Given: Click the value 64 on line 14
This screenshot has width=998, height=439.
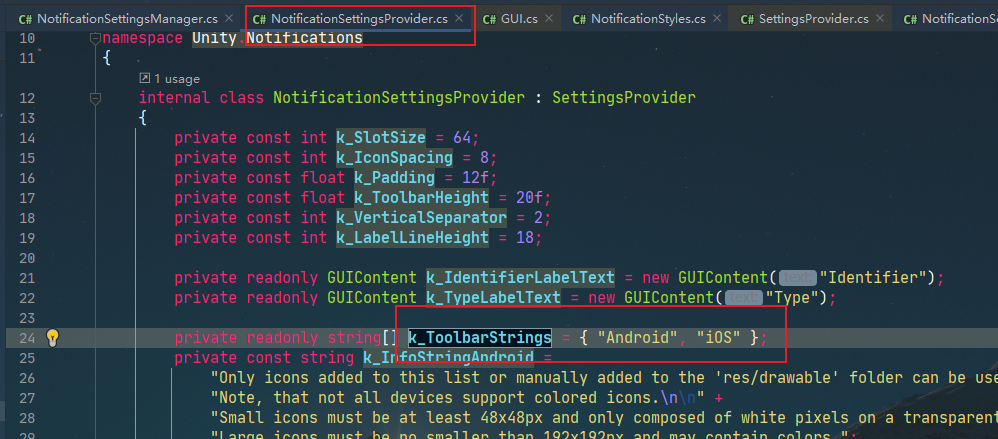Looking at the screenshot, I should (x=461, y=137).
